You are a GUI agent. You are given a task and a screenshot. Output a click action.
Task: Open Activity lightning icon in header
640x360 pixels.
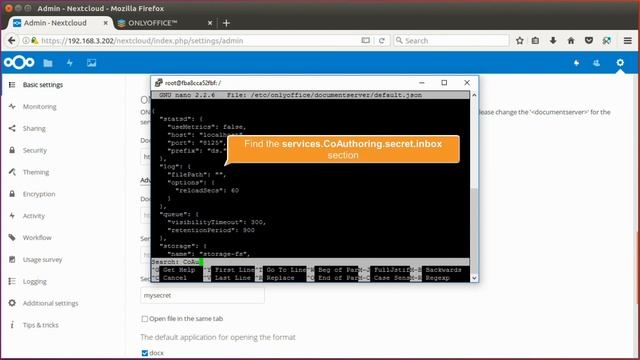[x=70, y=63]
